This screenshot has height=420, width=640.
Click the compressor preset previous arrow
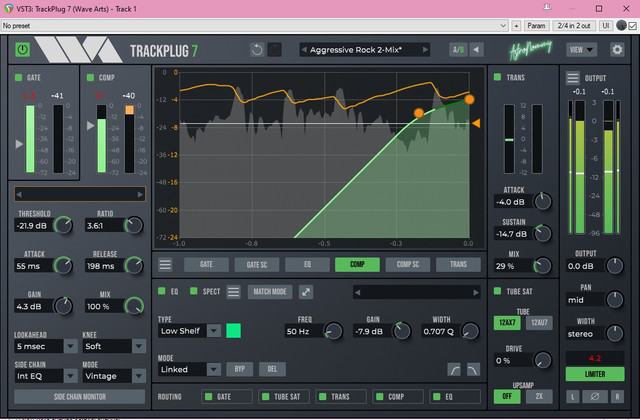(x=19, y=195)
